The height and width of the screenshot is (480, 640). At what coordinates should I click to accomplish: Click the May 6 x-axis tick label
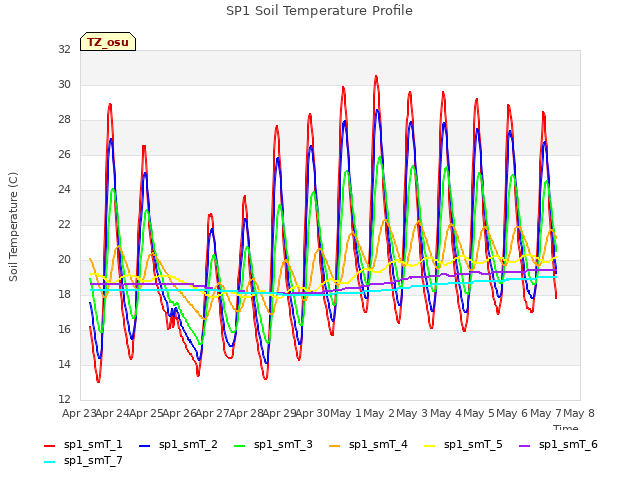[x=512, y=413]
